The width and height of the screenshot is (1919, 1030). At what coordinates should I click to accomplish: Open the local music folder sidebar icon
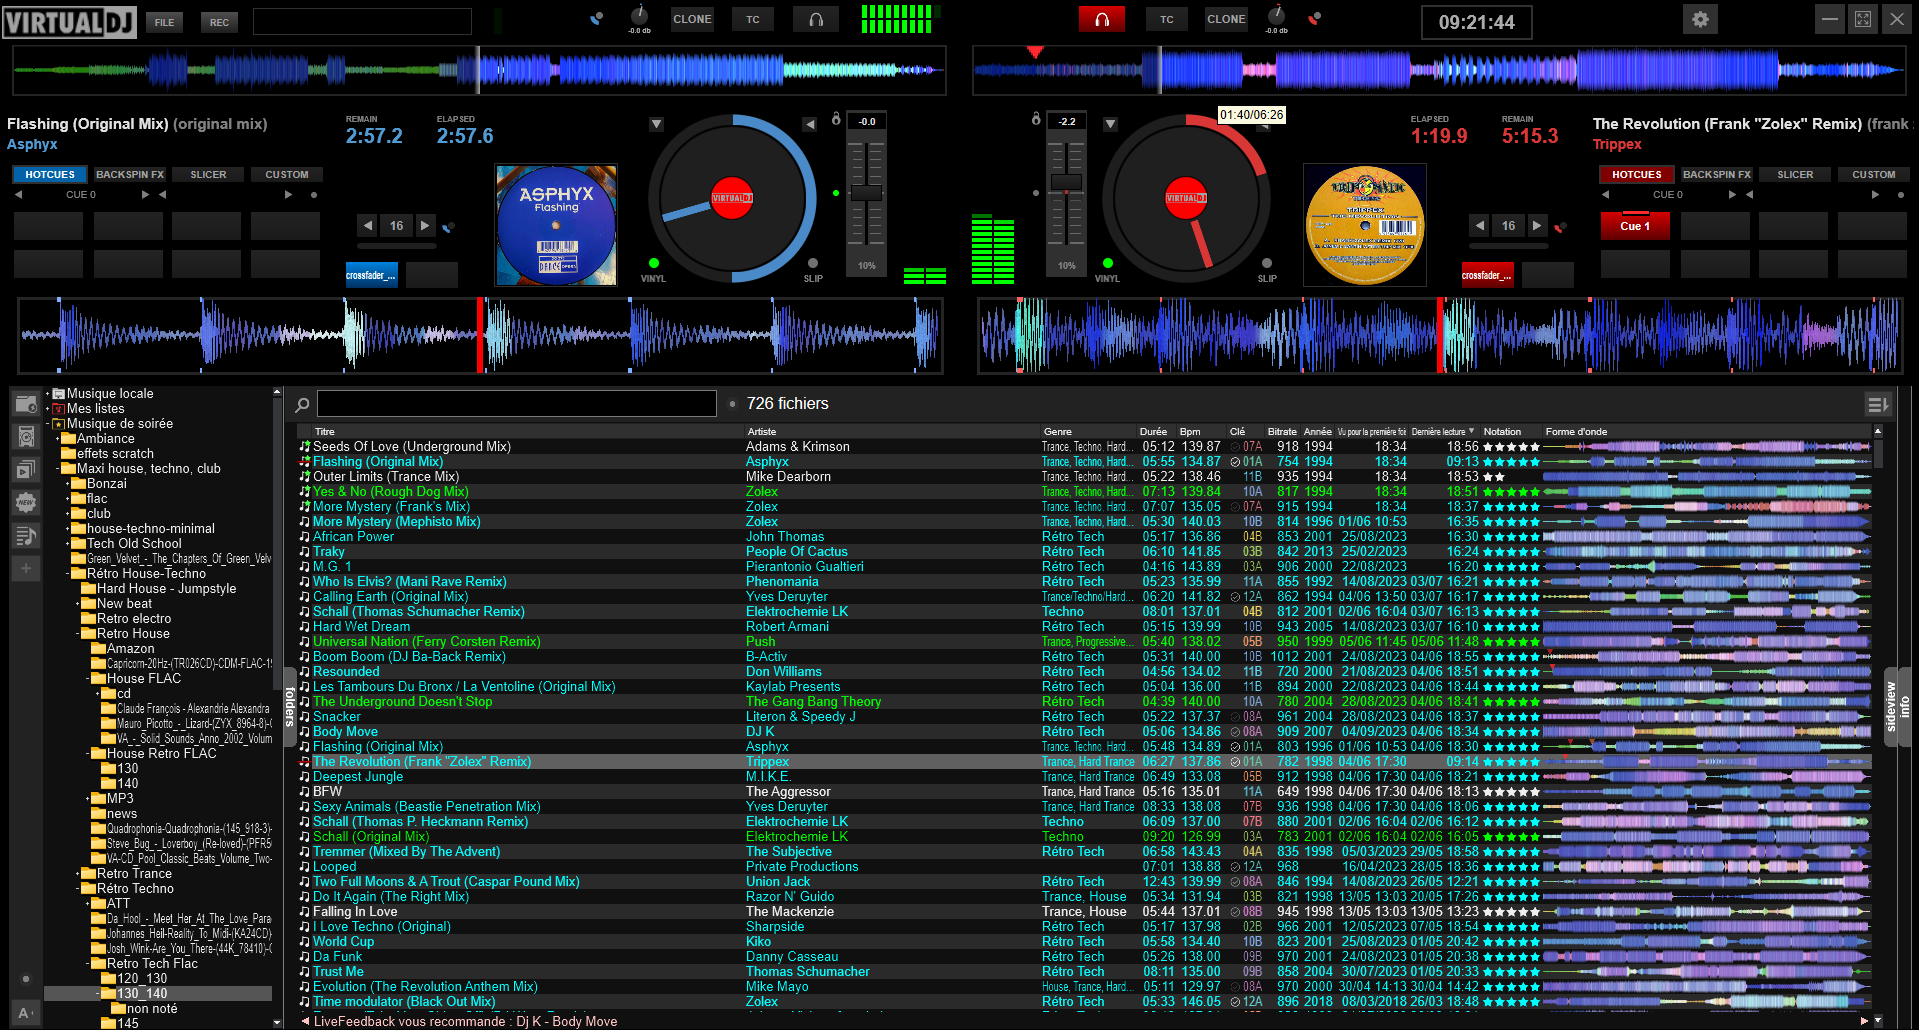point(26,404)
